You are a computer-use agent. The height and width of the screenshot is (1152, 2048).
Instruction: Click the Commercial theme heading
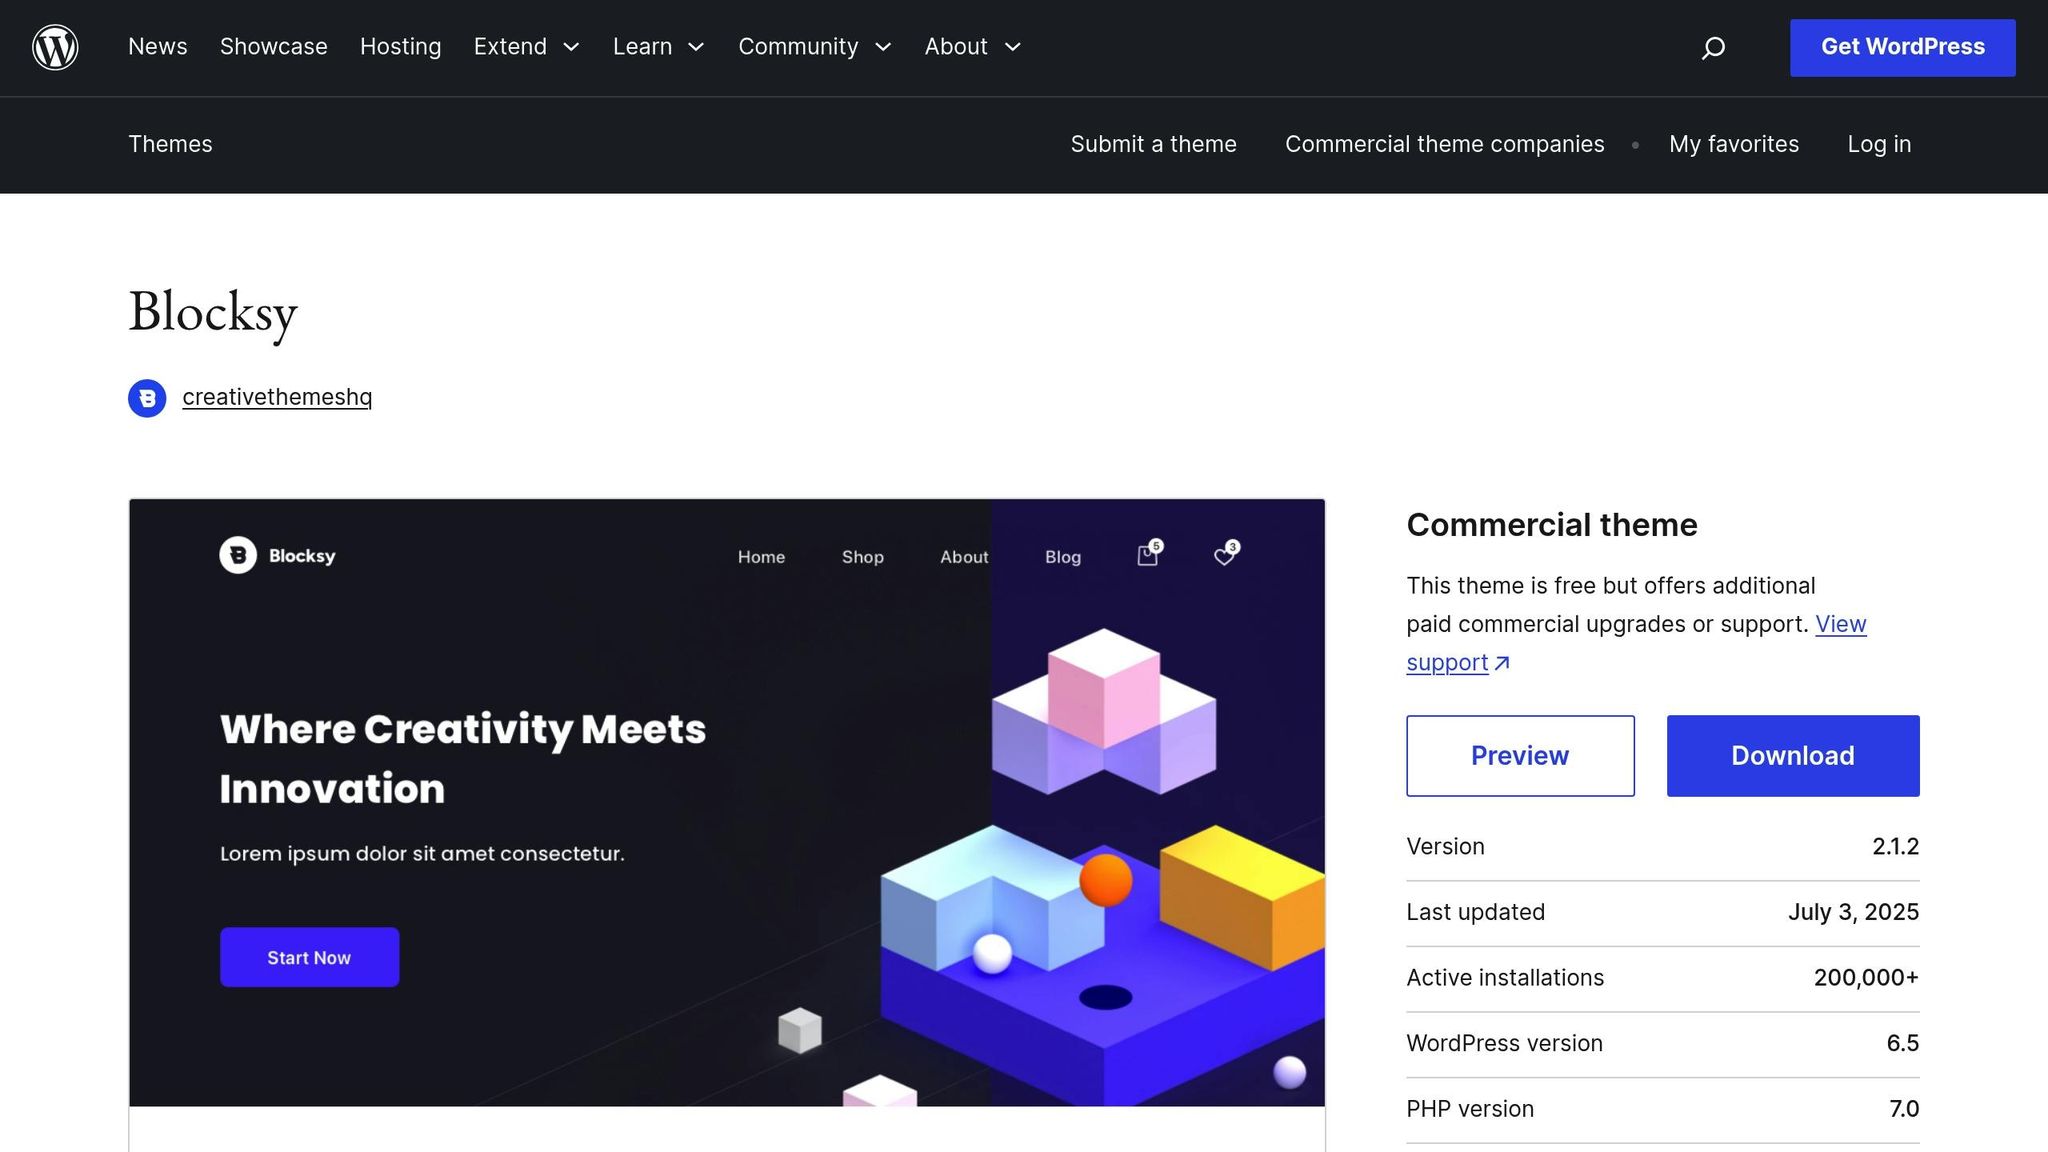pyautogui.click(x=1552, y=525)
